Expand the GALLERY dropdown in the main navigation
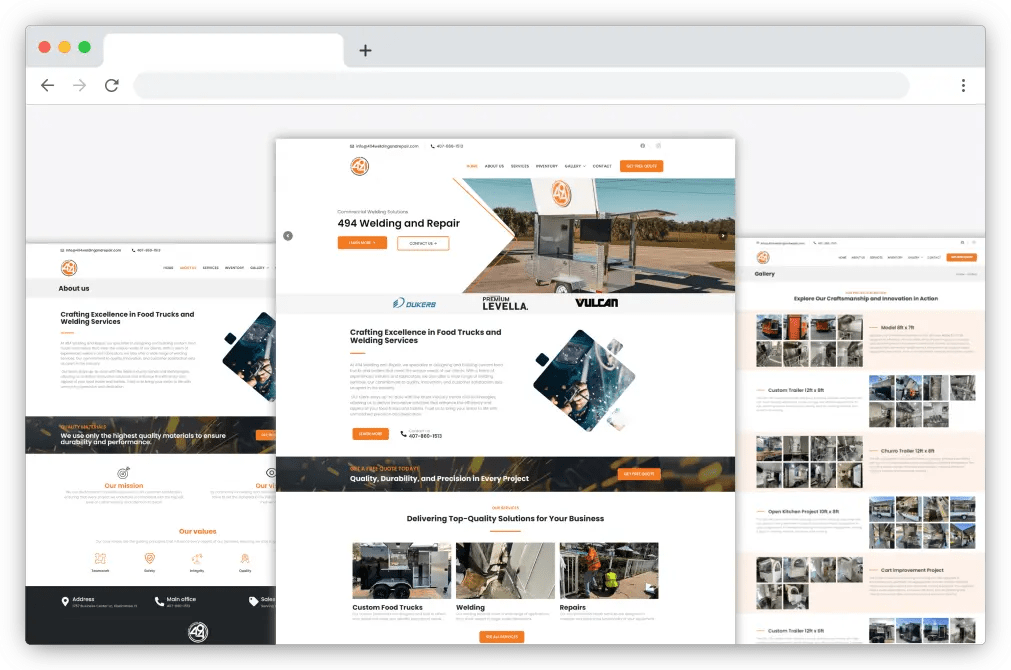 point(574,166)
